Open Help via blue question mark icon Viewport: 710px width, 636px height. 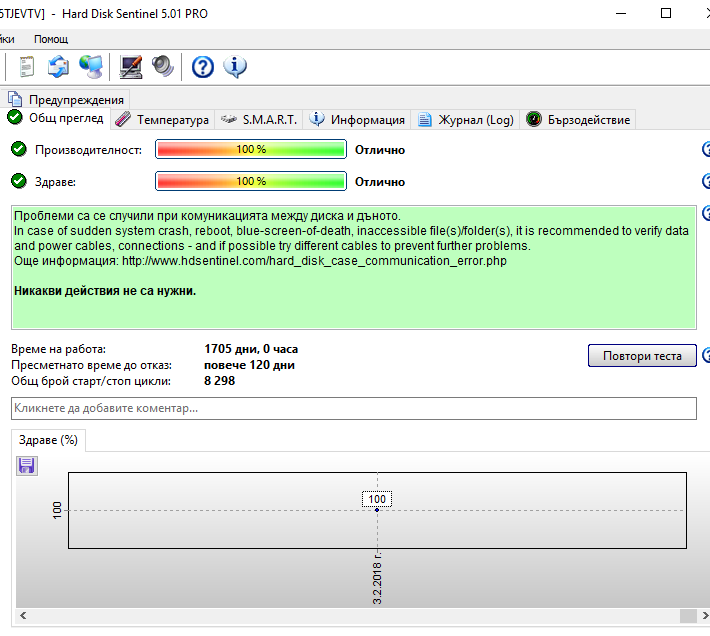pos(202,67)
